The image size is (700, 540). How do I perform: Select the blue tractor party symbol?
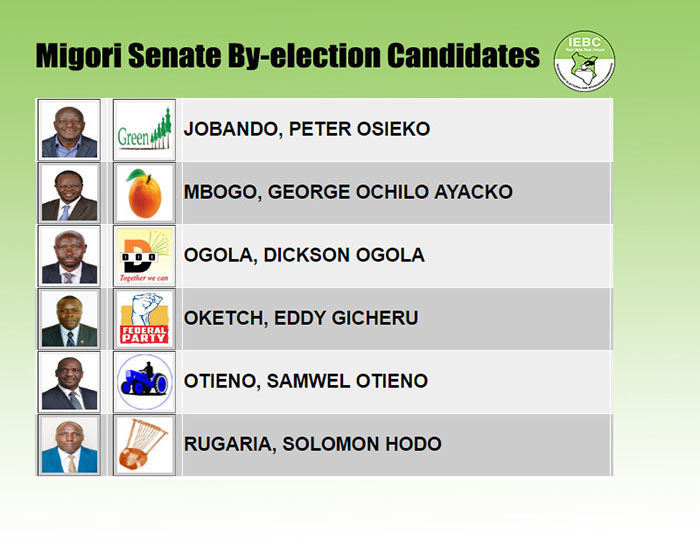point(144,382)
